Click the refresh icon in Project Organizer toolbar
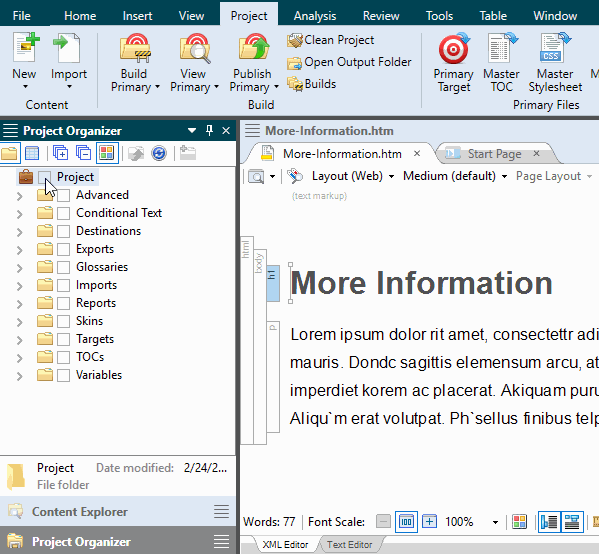The image size is (599, 554). click(159, 153)
